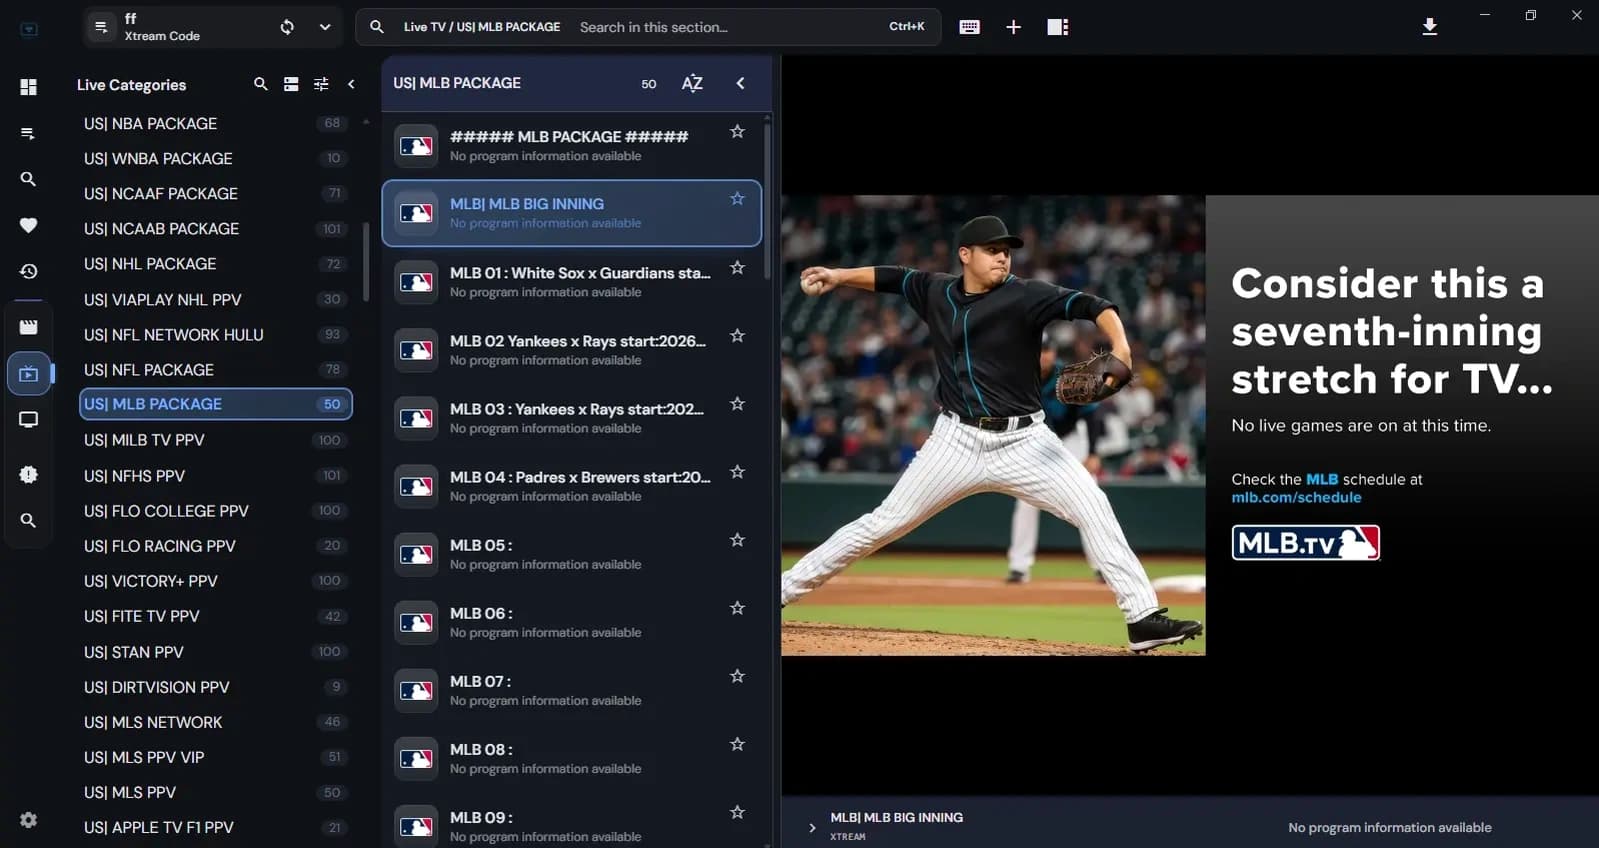Image resolution: width=1599 pixels, height=848 pixels.
Task: Open category filter sliders icon
Action: [x=321, y=84]
